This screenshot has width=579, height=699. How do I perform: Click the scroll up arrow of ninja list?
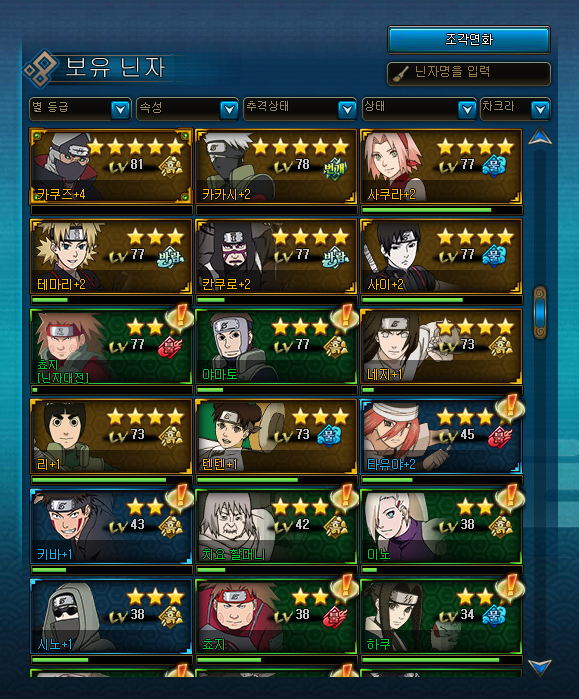540,136
